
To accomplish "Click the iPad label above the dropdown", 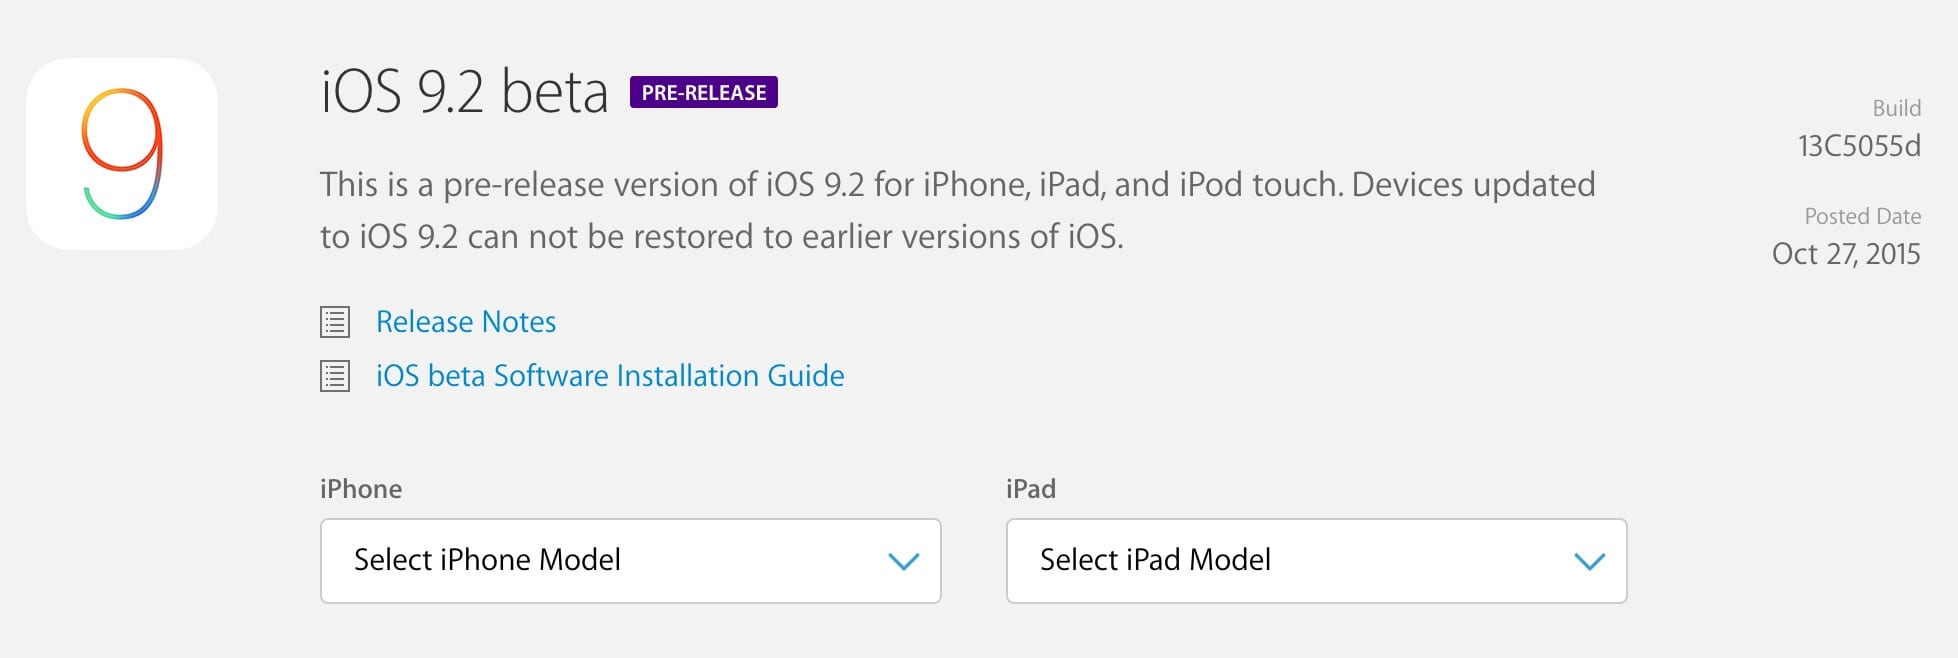I will (1031, 489).
